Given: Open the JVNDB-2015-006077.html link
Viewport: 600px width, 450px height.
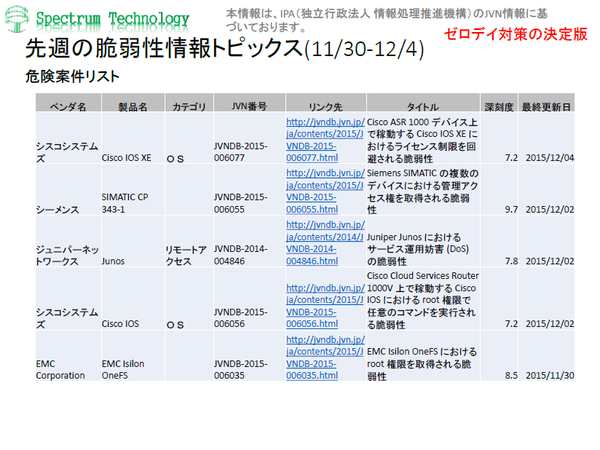Looking at the screenshot, I should pyautogui.click(x=325, y=140).
